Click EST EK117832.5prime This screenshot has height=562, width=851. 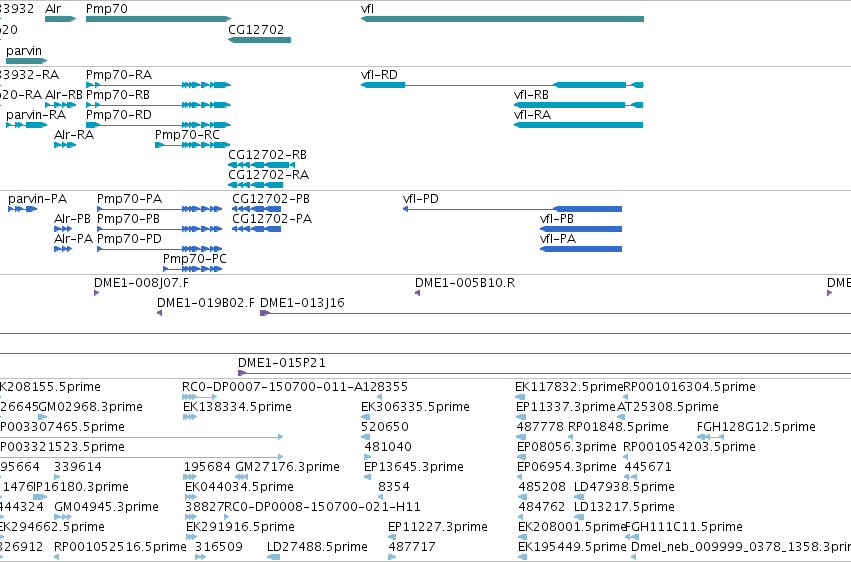[569, 387]
